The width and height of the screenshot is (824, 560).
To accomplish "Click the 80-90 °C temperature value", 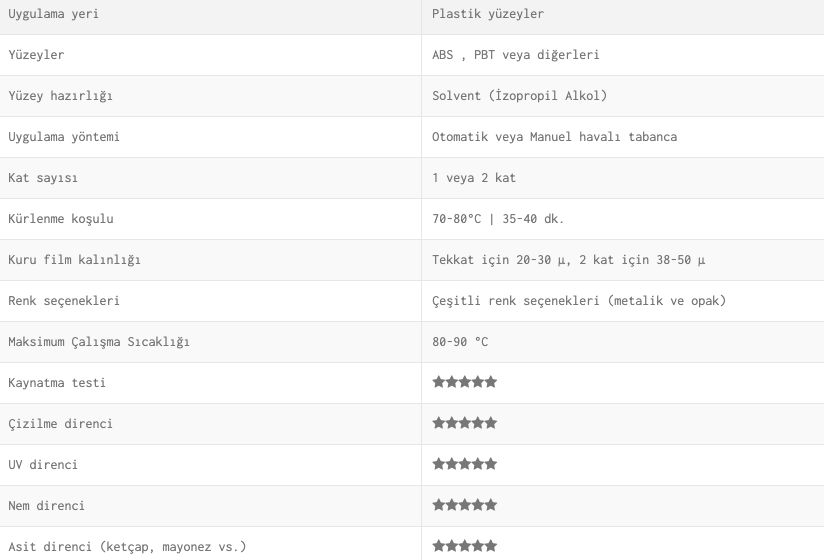I will pyautogui.click(x=460, y=341).
